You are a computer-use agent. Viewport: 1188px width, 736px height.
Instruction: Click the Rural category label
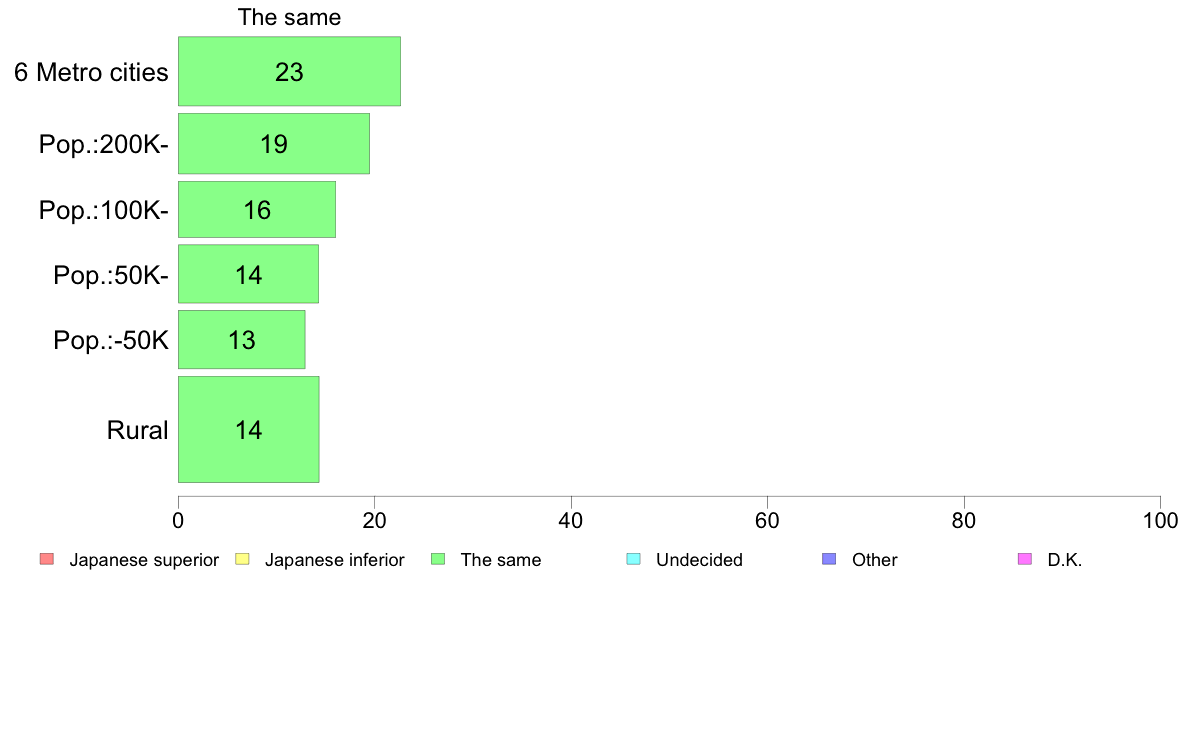(137, 430)
